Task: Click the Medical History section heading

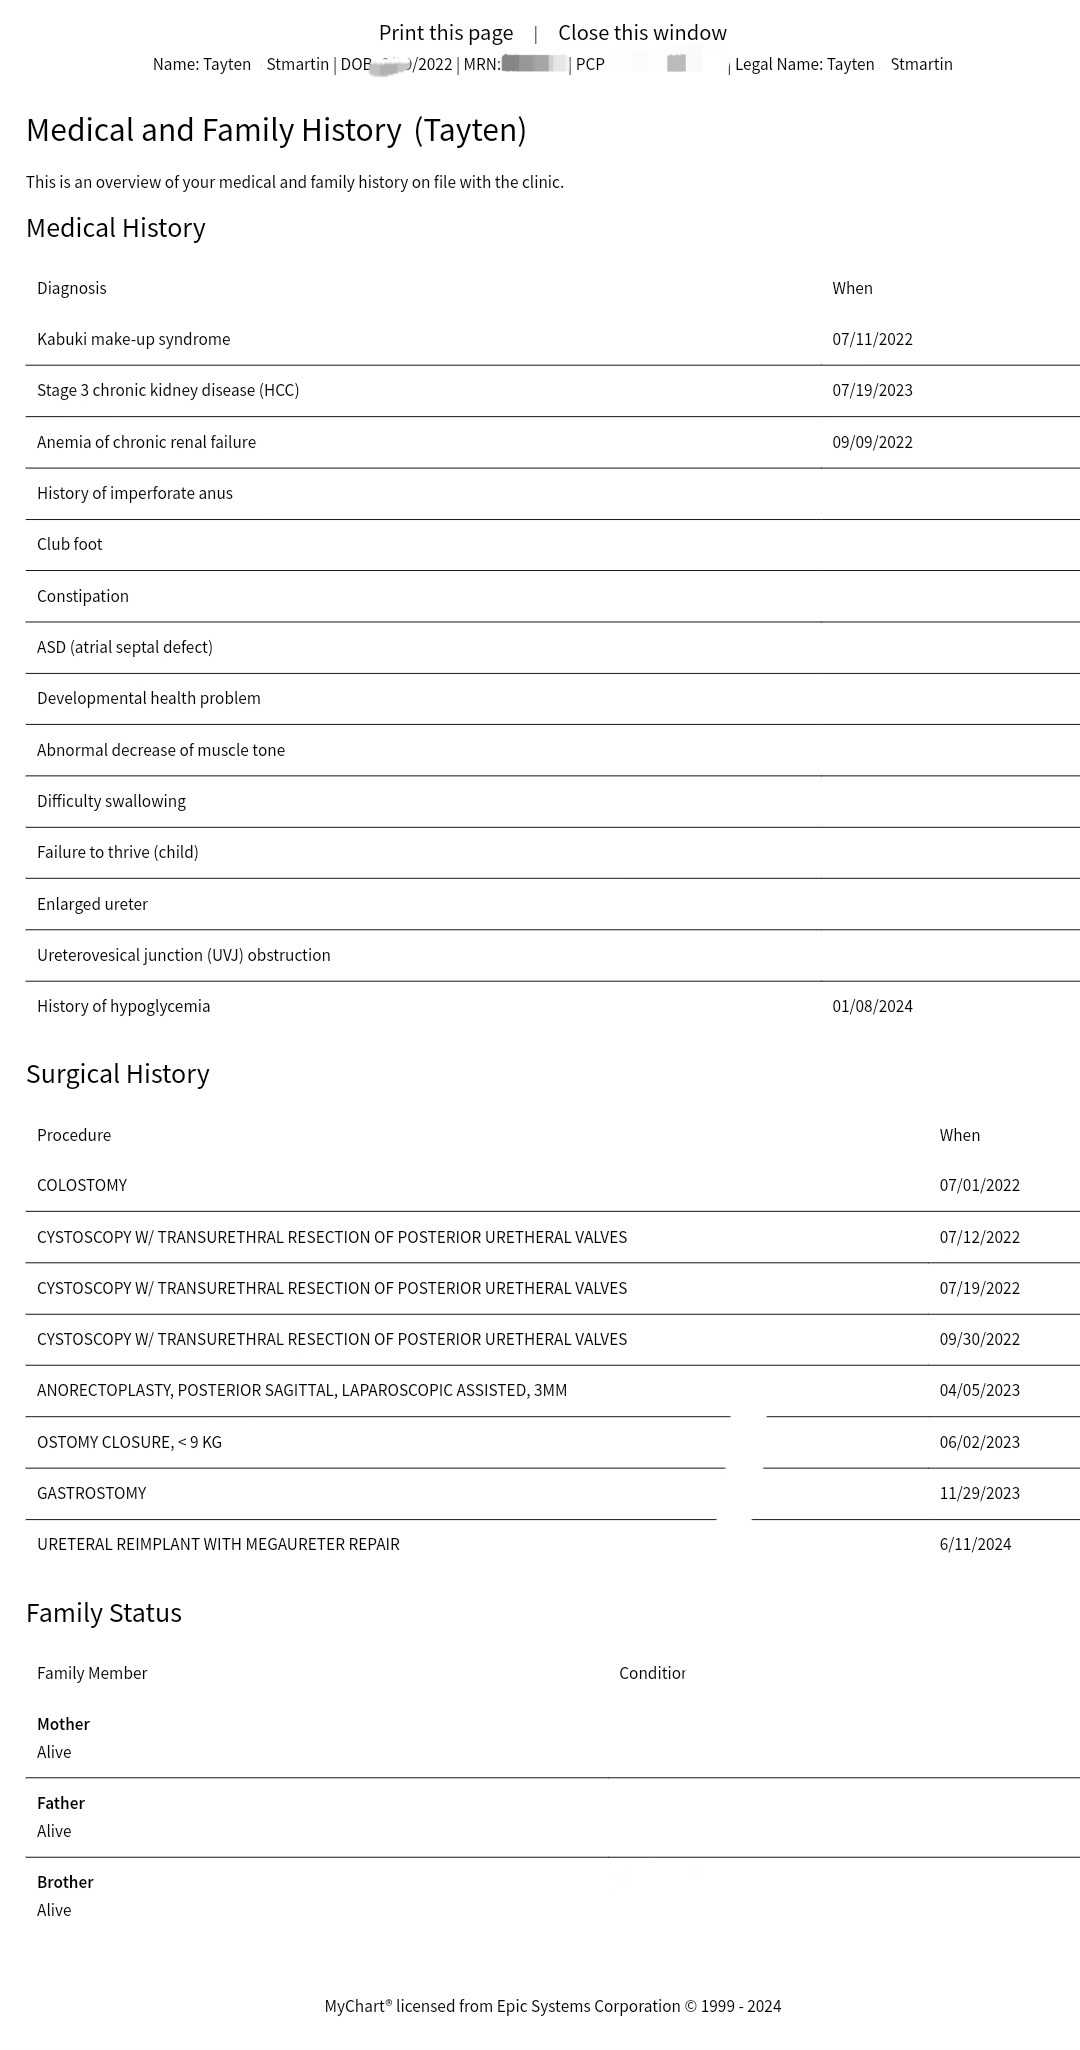Action: [x=116, y=228]
